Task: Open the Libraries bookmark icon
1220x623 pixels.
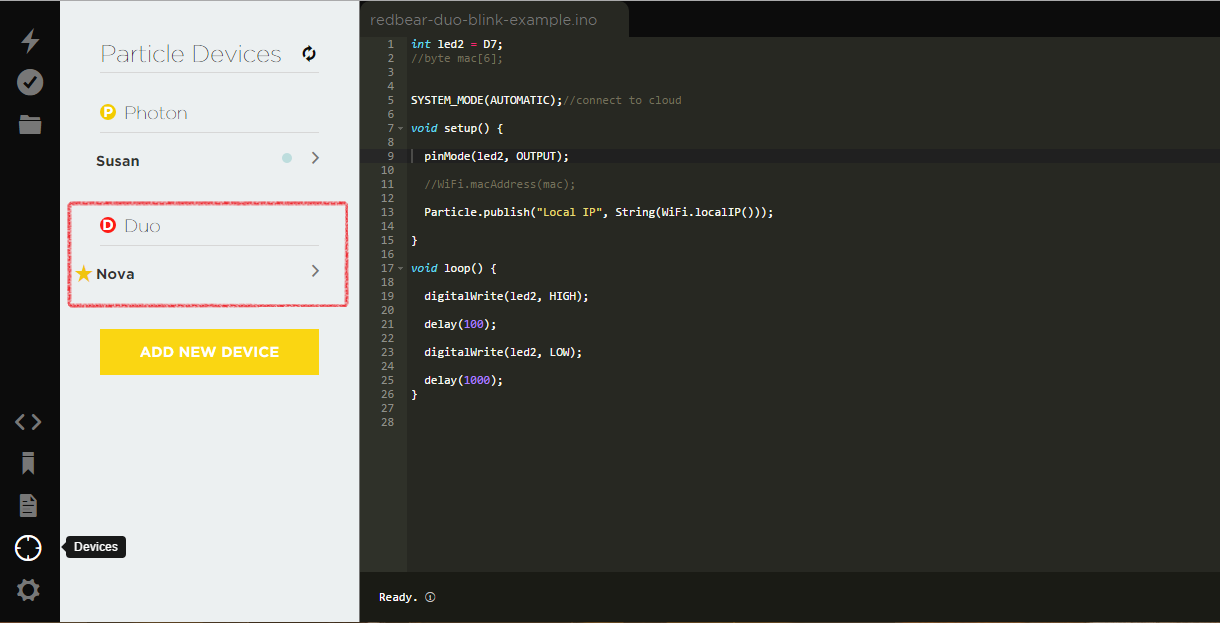Action: point(28,463)
